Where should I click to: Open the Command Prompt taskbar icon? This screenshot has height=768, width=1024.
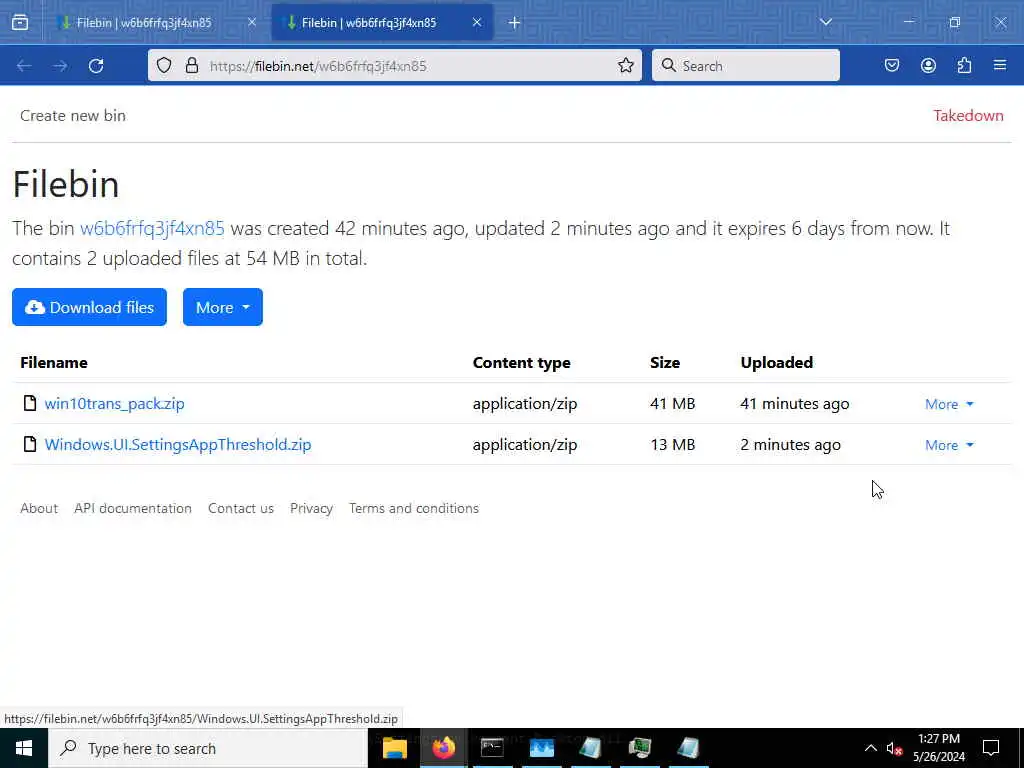(x=492, y=748)
